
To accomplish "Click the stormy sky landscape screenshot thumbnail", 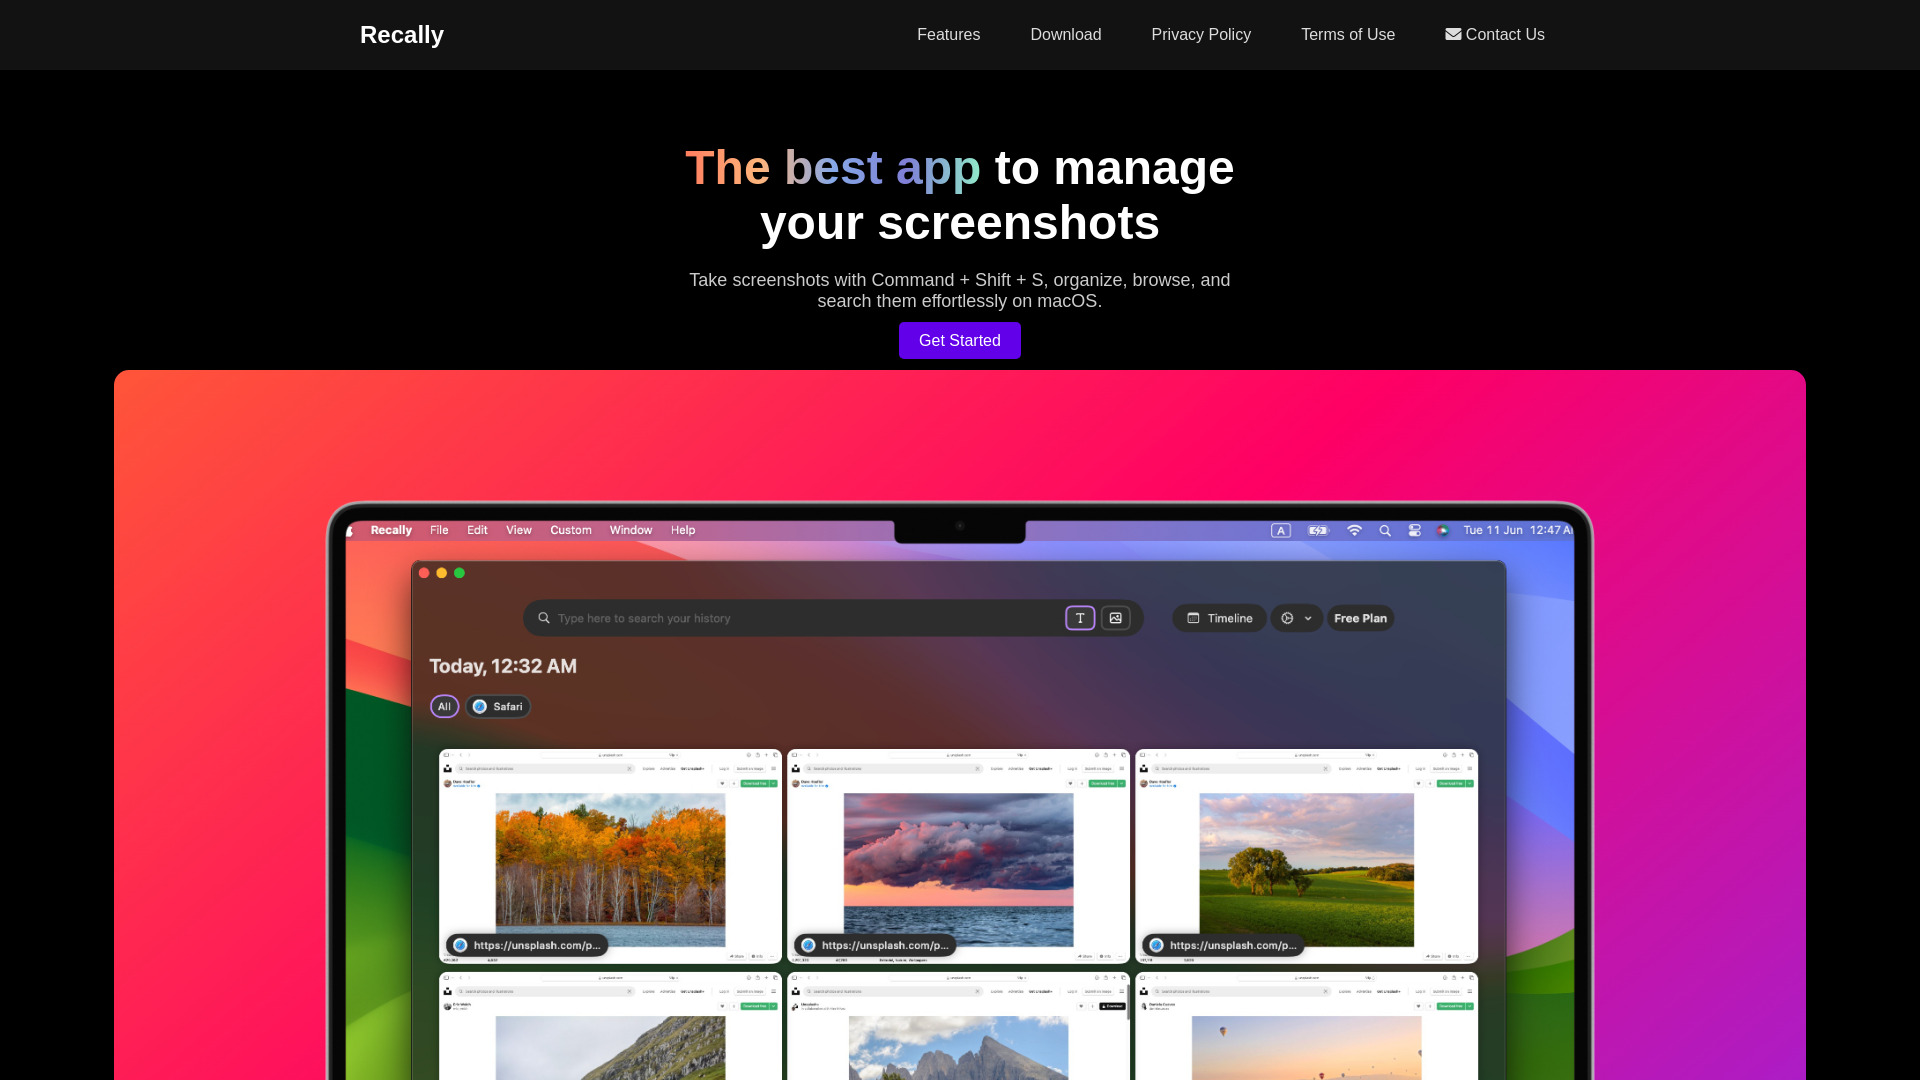I will coord(959,855).
